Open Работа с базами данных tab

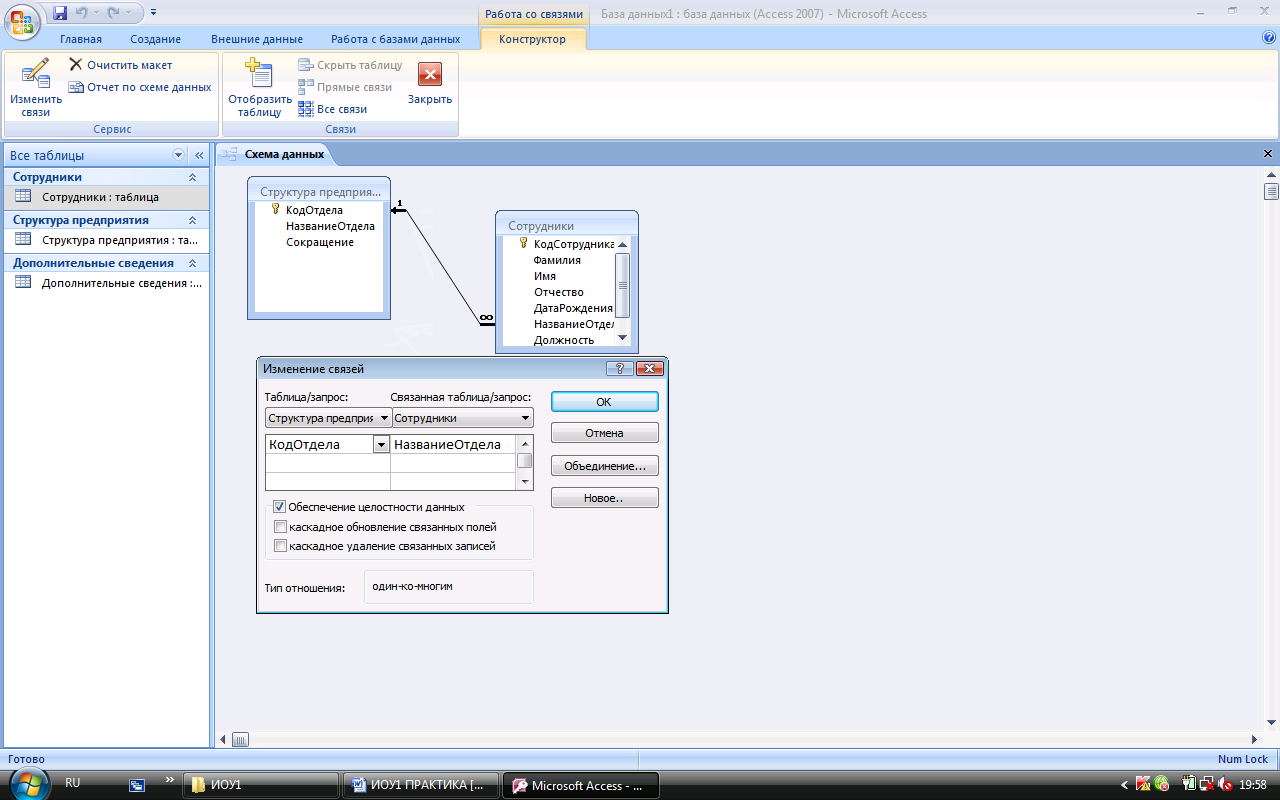pyautogui.click(x=396, y=39)
